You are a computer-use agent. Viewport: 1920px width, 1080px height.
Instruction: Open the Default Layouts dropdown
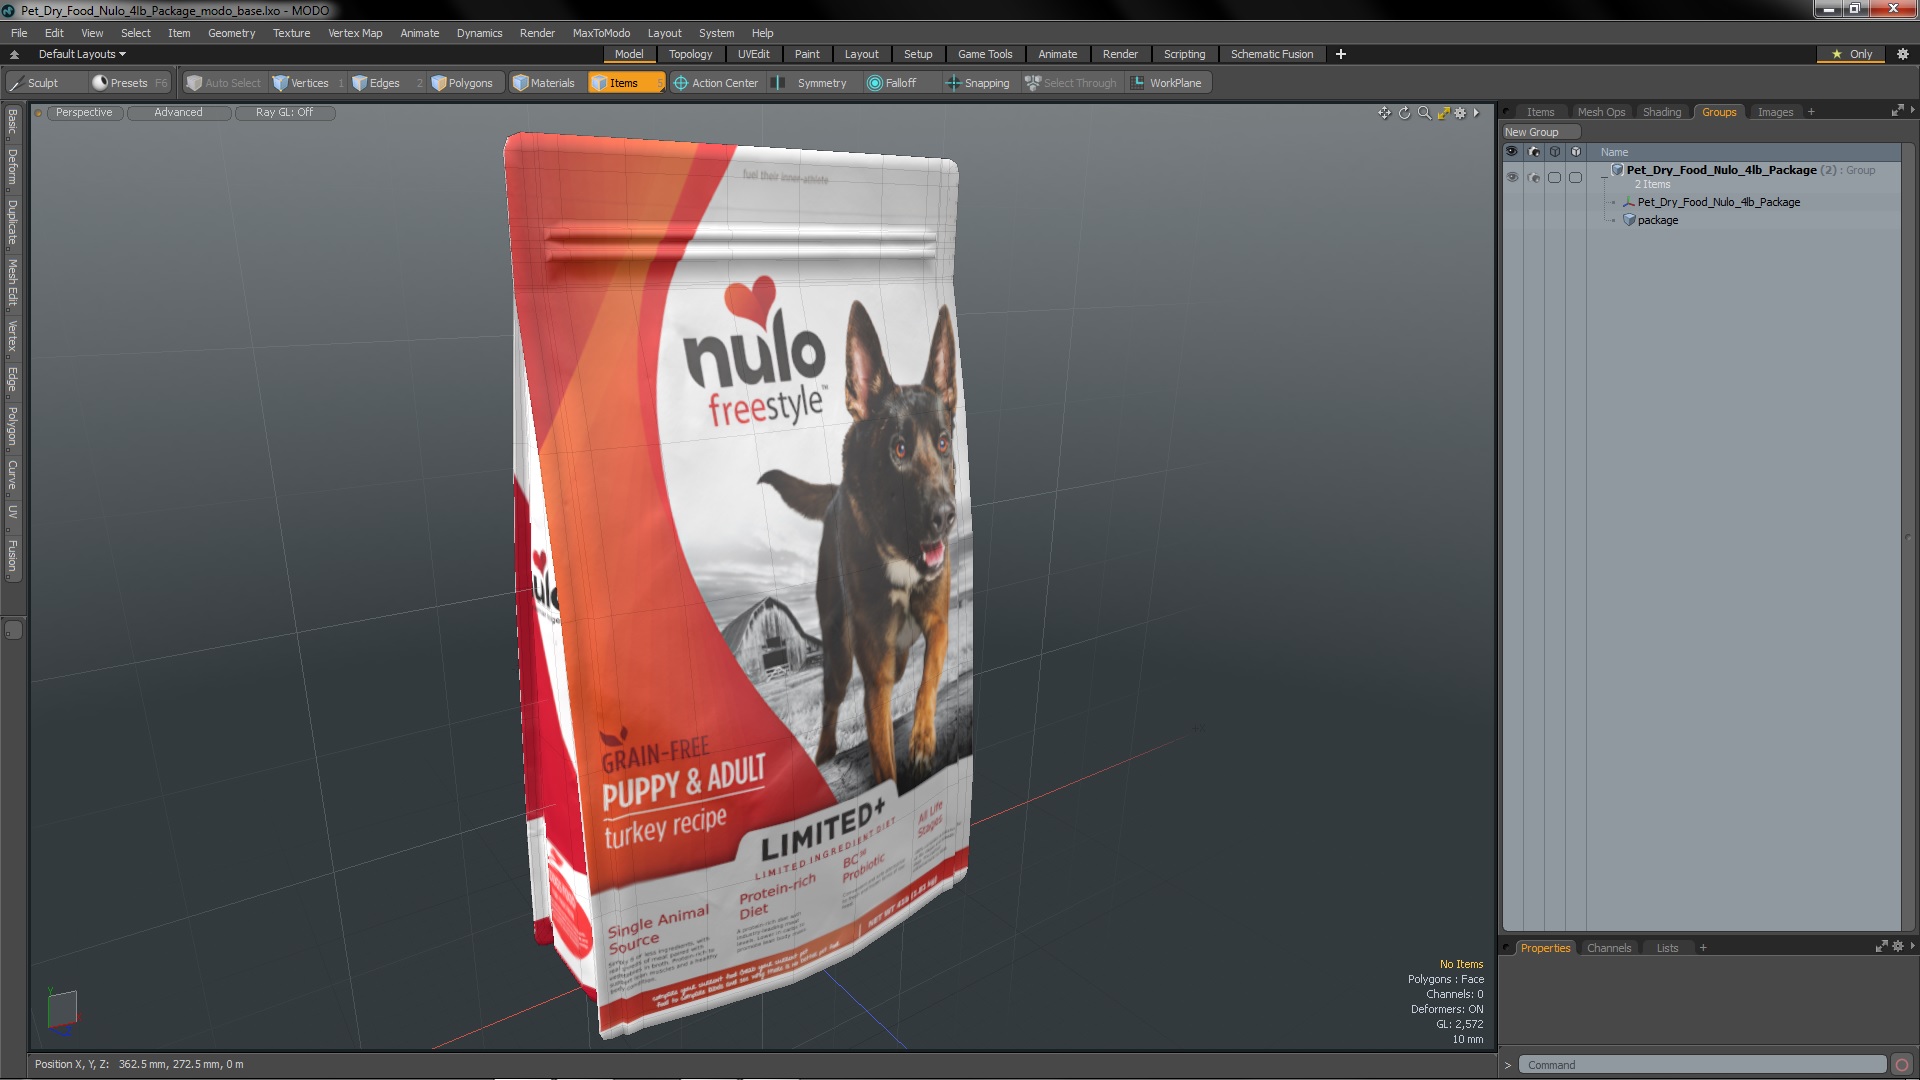point(82,54)
